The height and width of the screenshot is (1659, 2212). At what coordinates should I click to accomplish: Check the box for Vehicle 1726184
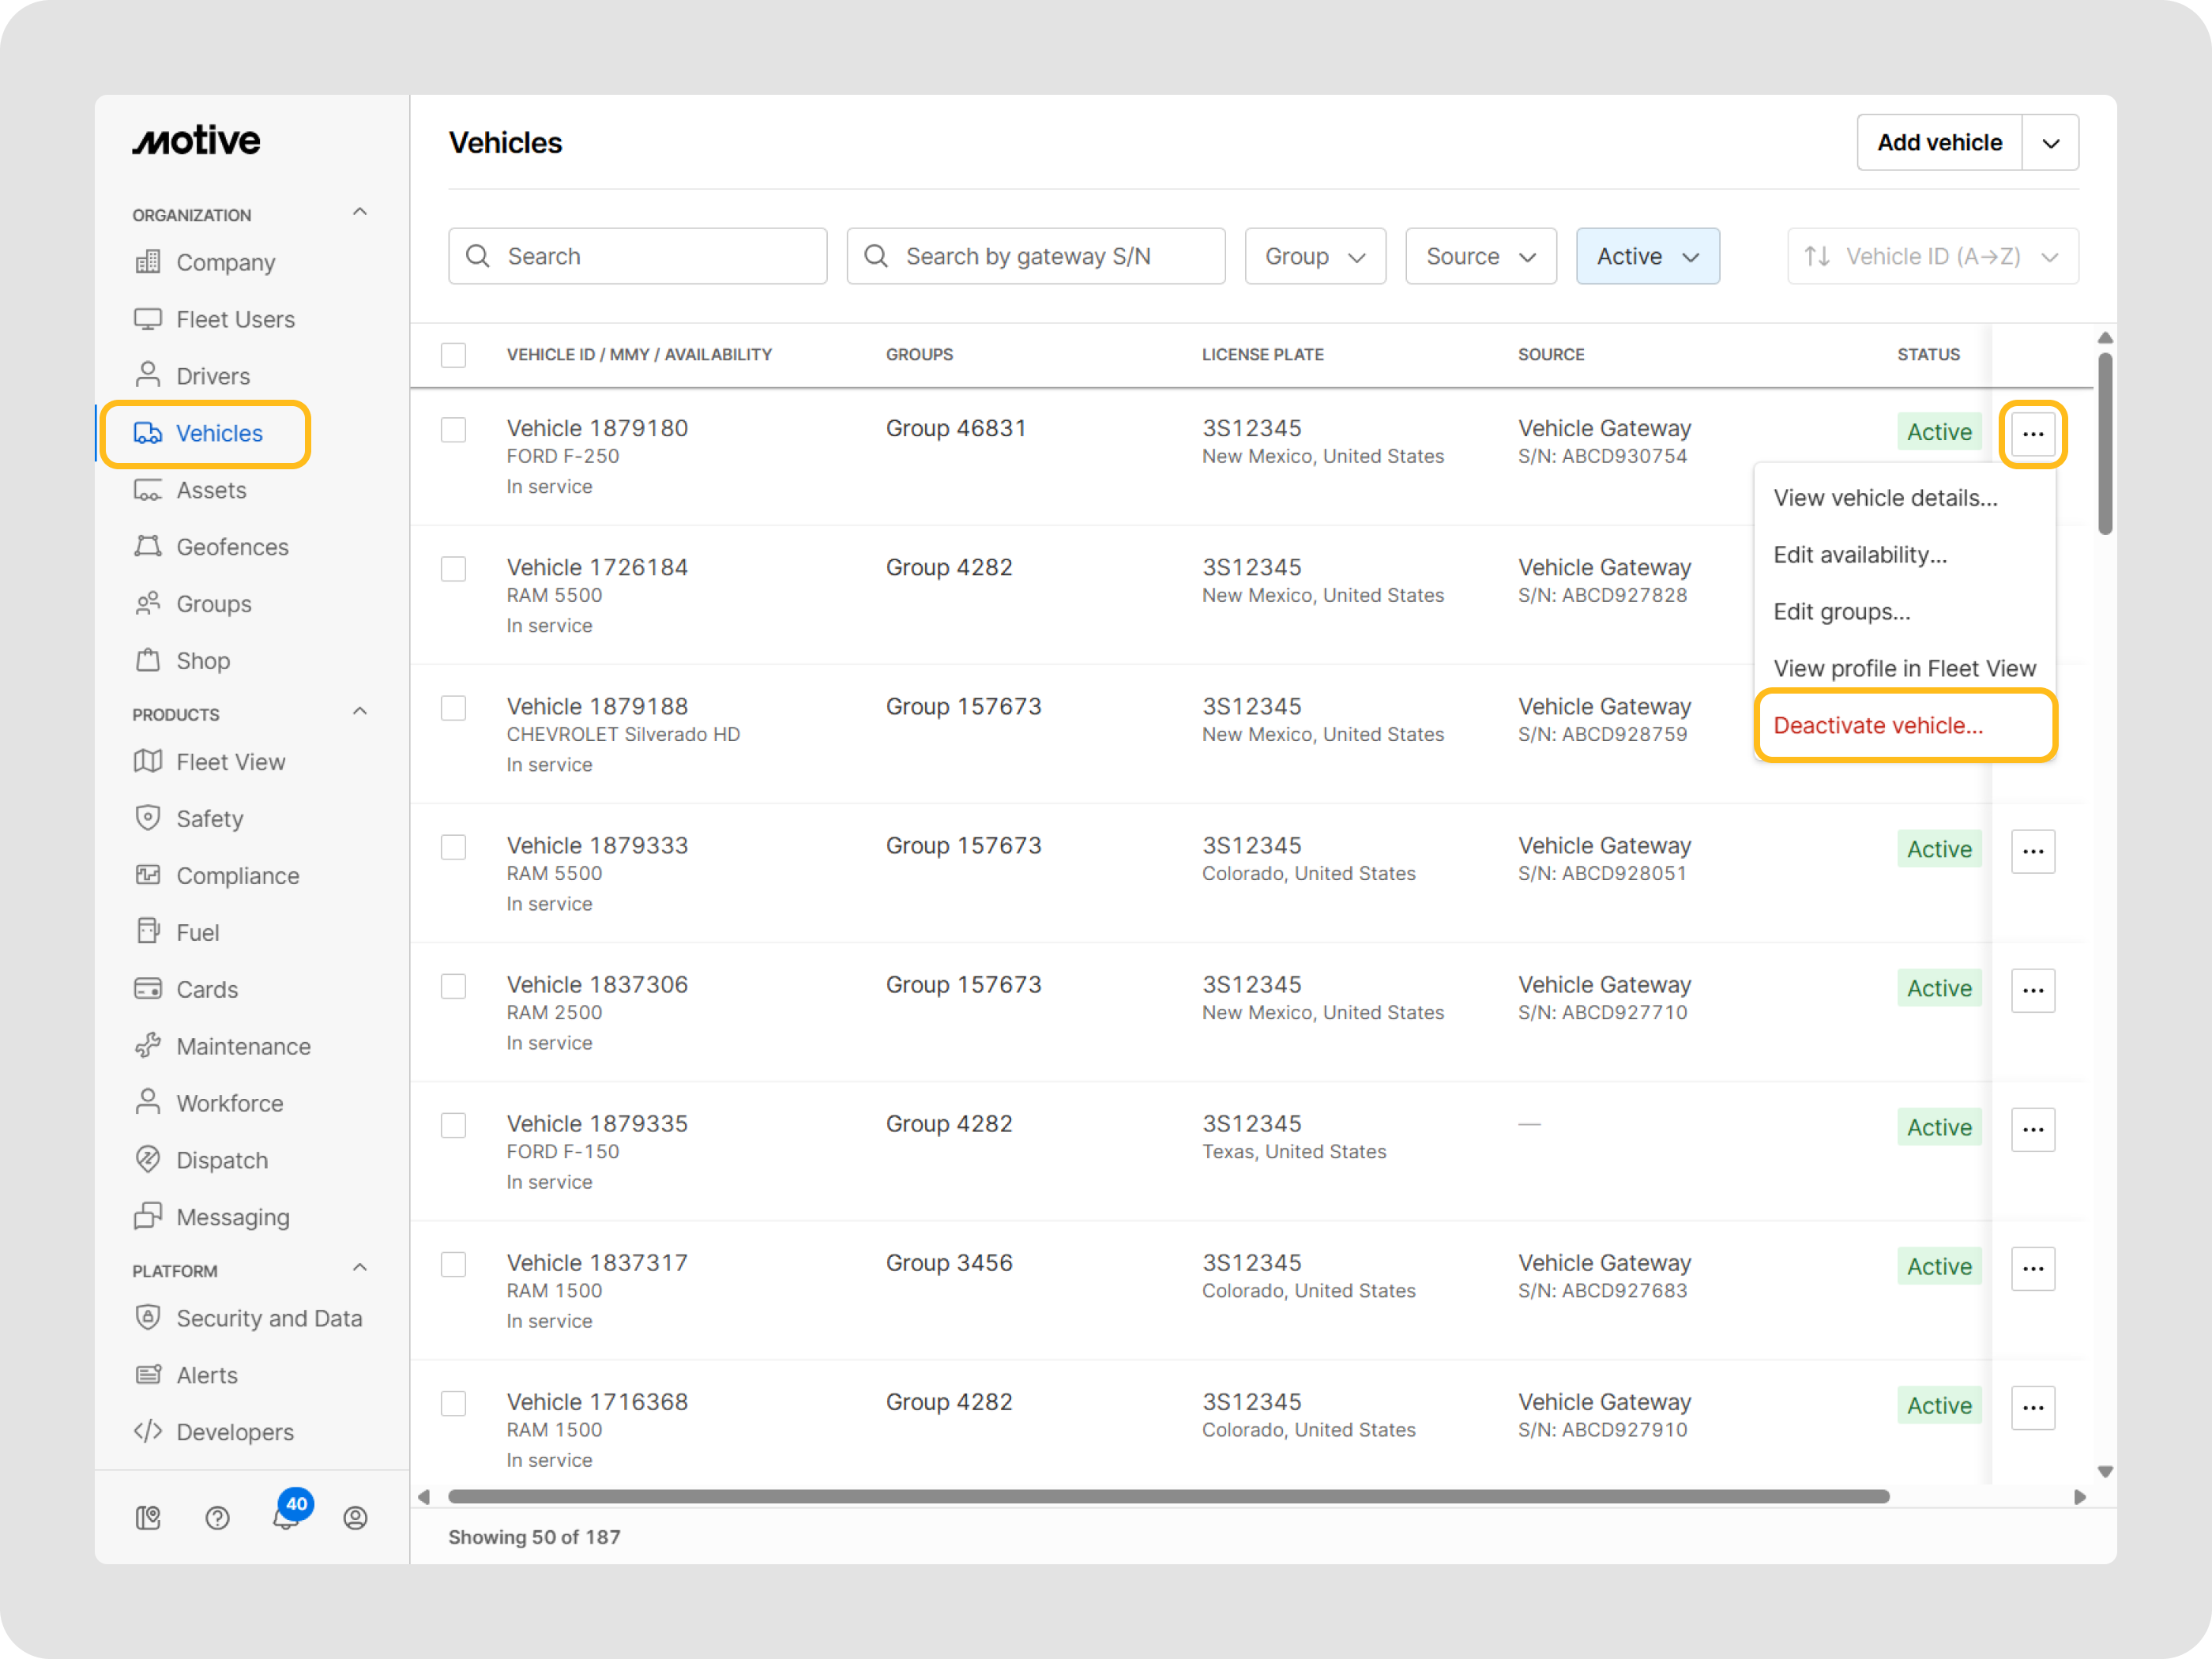click(x=454, y=569)
